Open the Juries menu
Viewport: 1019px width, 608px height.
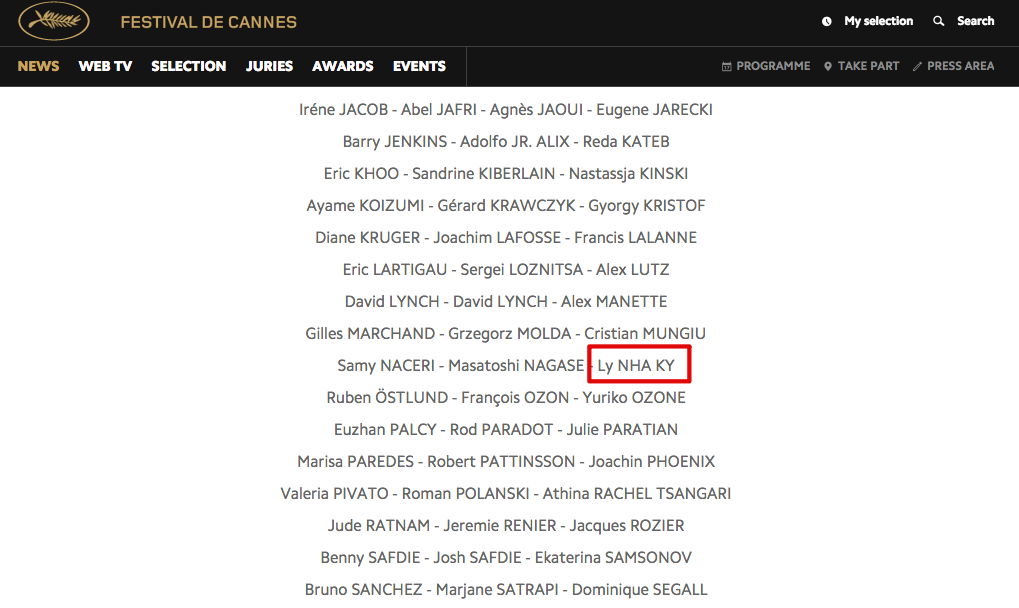pyautogui.click(x=269, y=66)
